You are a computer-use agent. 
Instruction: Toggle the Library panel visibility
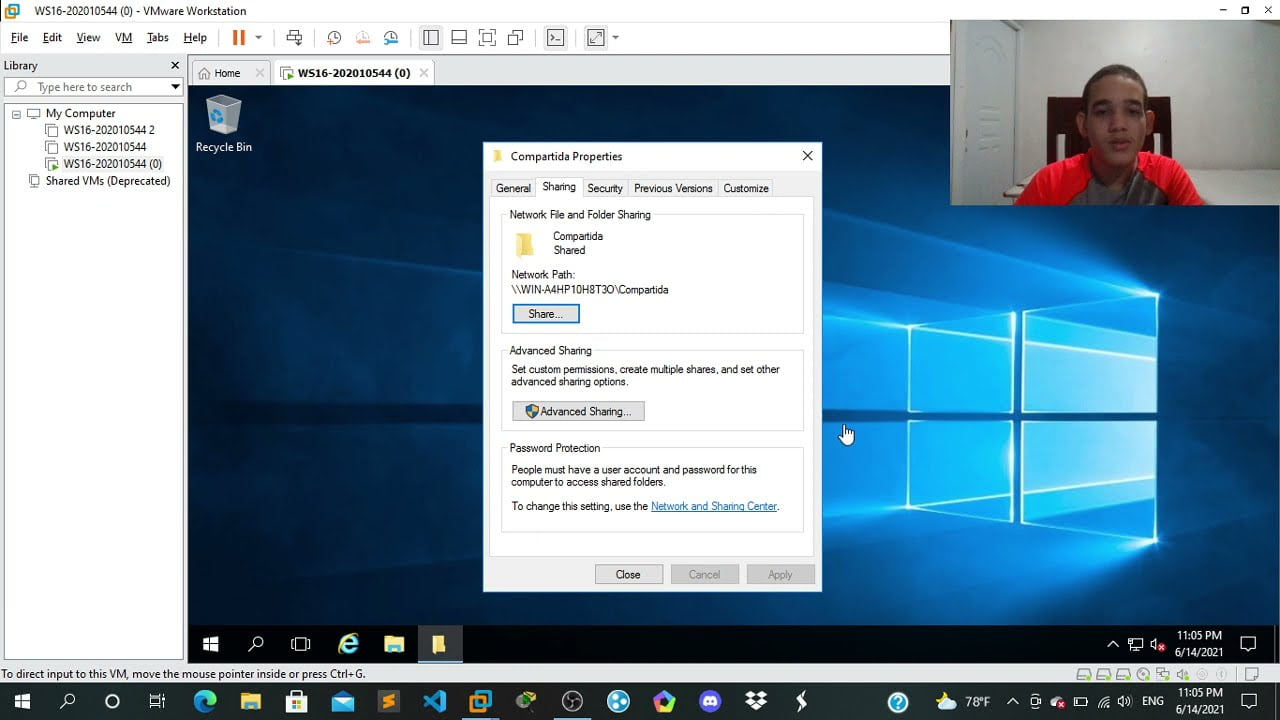(430, 37)
